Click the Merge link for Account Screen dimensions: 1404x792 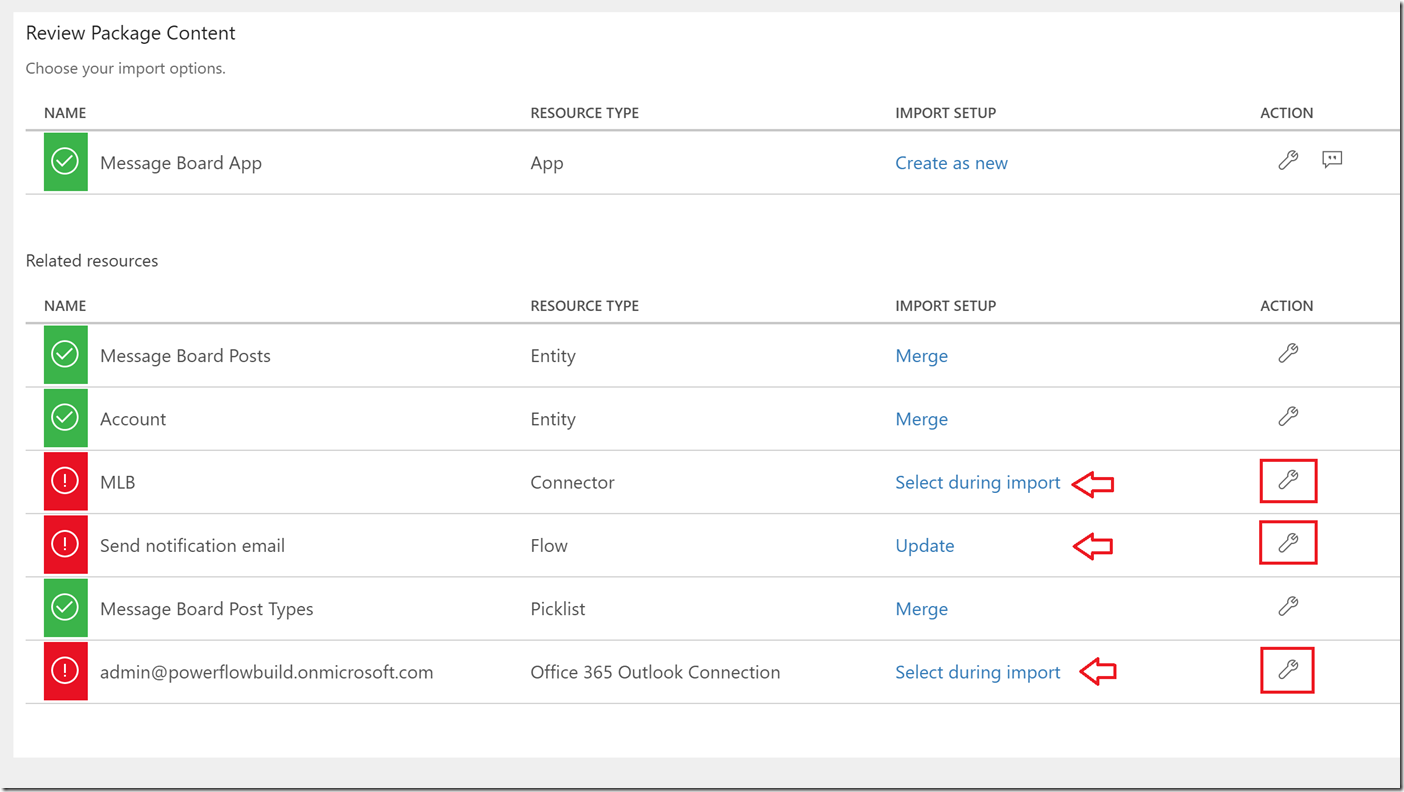pyautogui.click(x=921, y=418)
